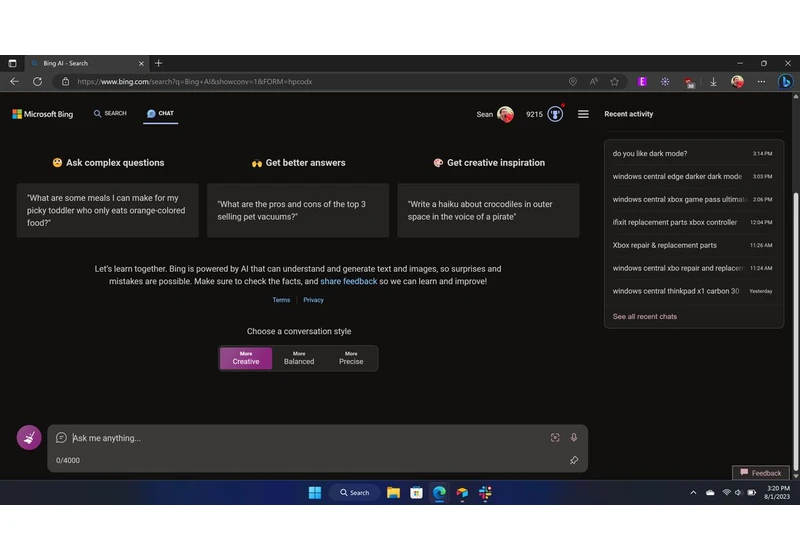Viewport: 800px width, 560px height.
Task: Switch to the CHAT tab
Action: 160,113
